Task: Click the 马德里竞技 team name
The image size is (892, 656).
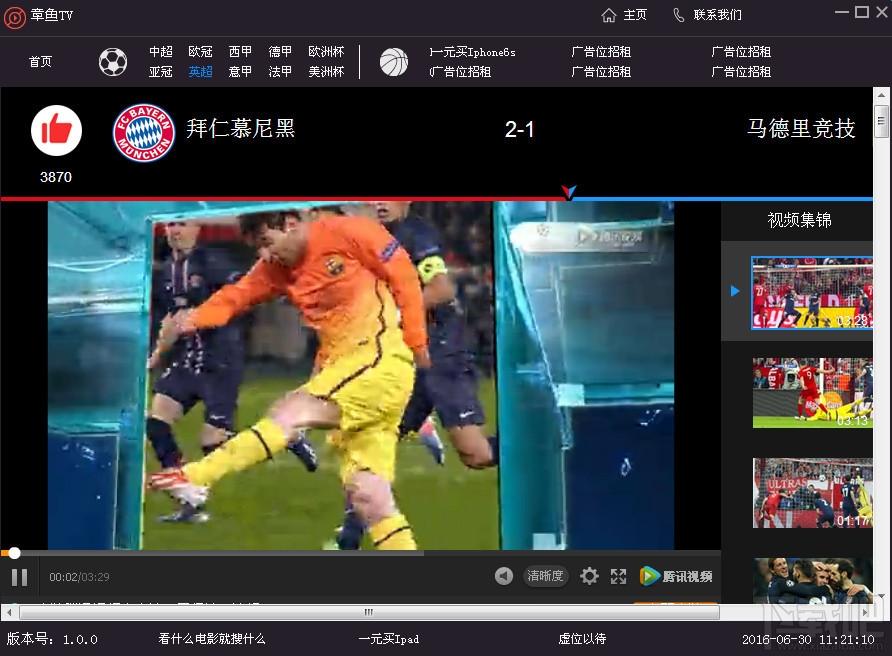Action: [801, 129]
